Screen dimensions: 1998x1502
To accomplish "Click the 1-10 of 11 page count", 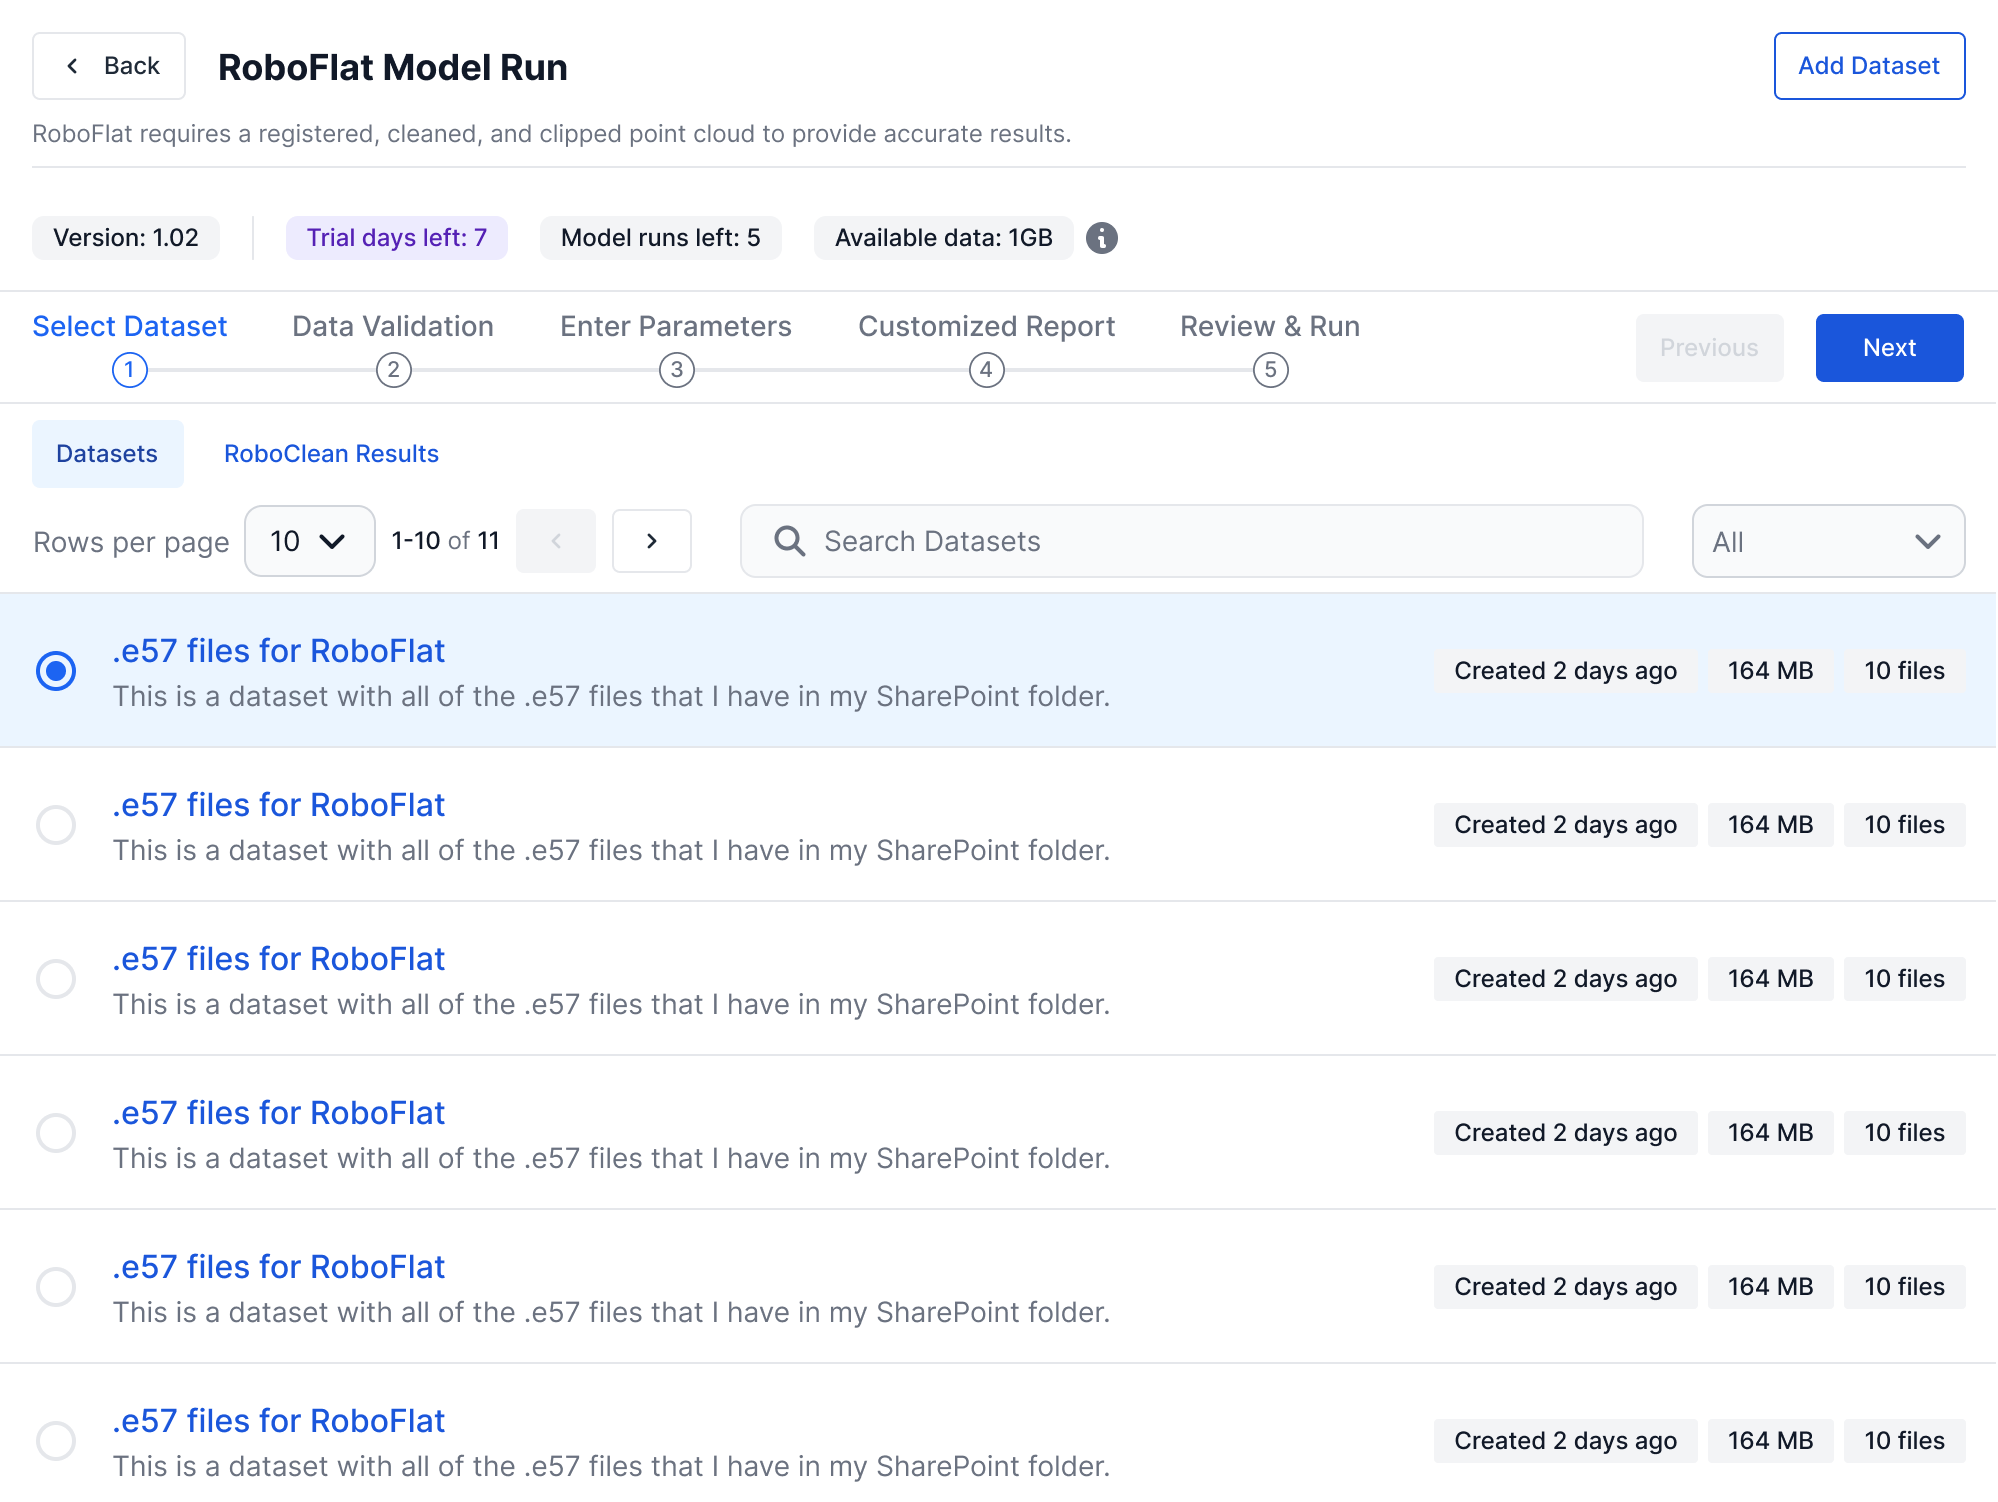I will pos(446,541).
